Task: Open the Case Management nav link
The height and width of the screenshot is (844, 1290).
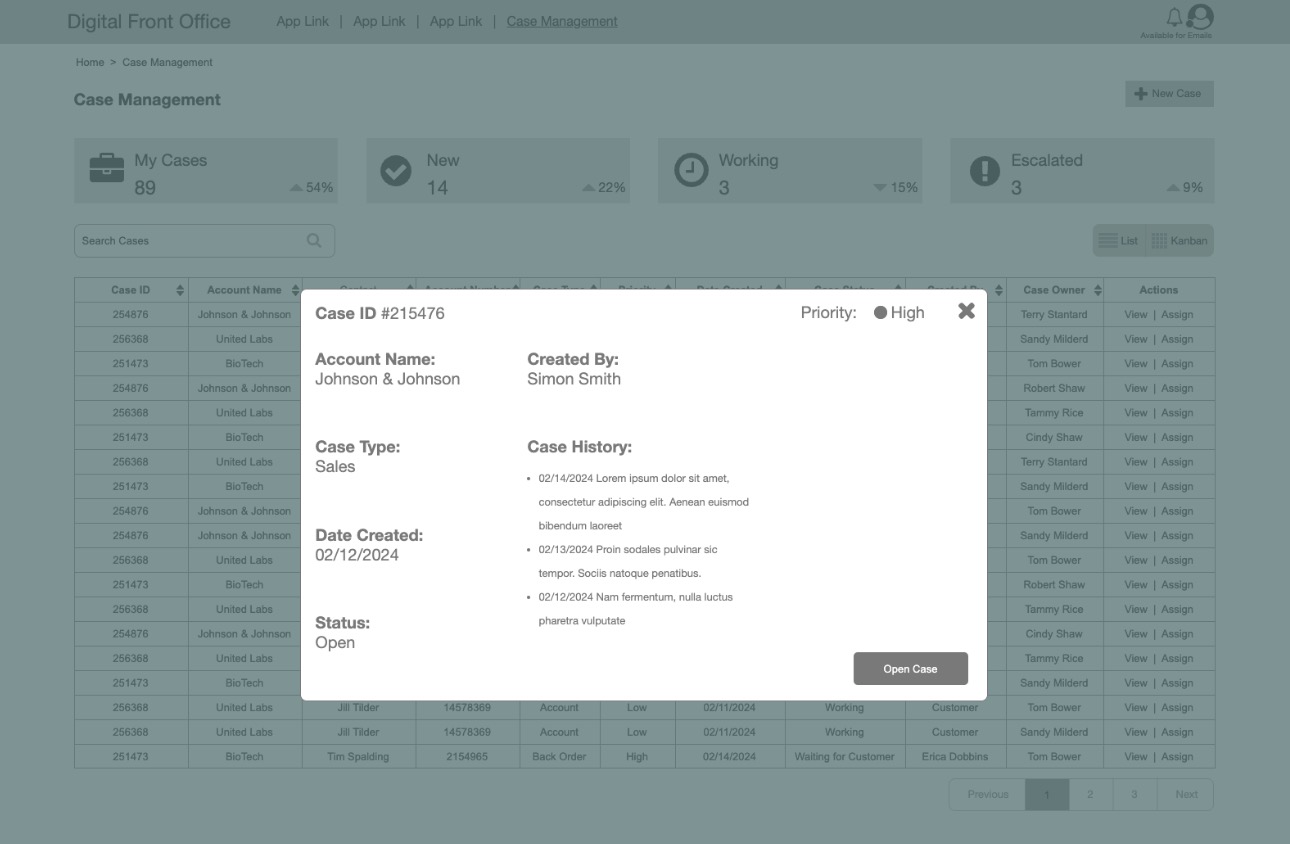Action: 562,21
